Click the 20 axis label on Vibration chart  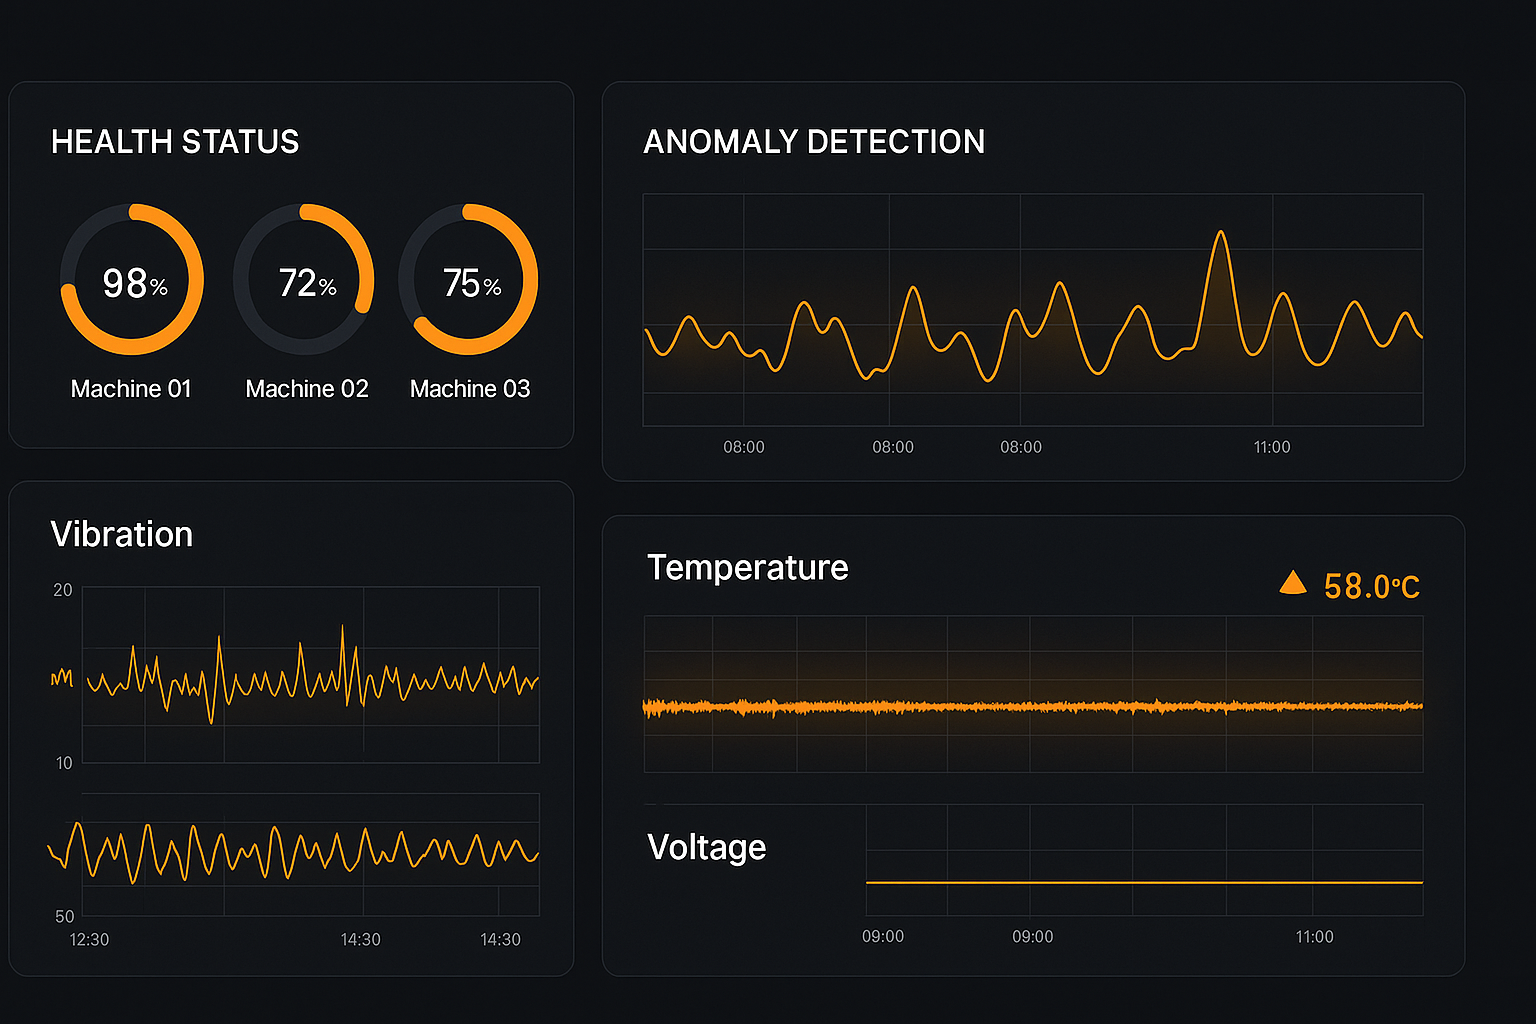pos(63,590)
